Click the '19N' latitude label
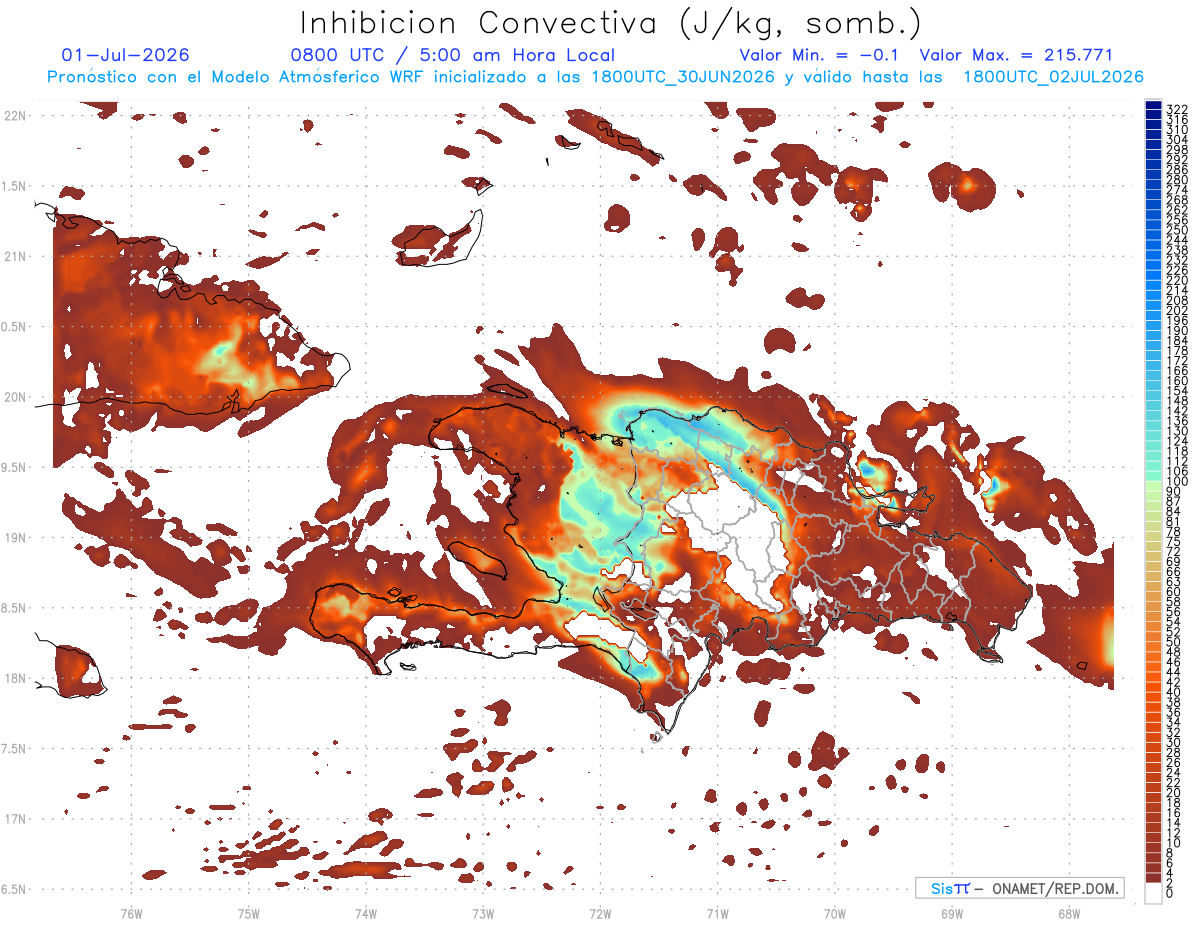The image size is (1200, 927). point(16,538)
